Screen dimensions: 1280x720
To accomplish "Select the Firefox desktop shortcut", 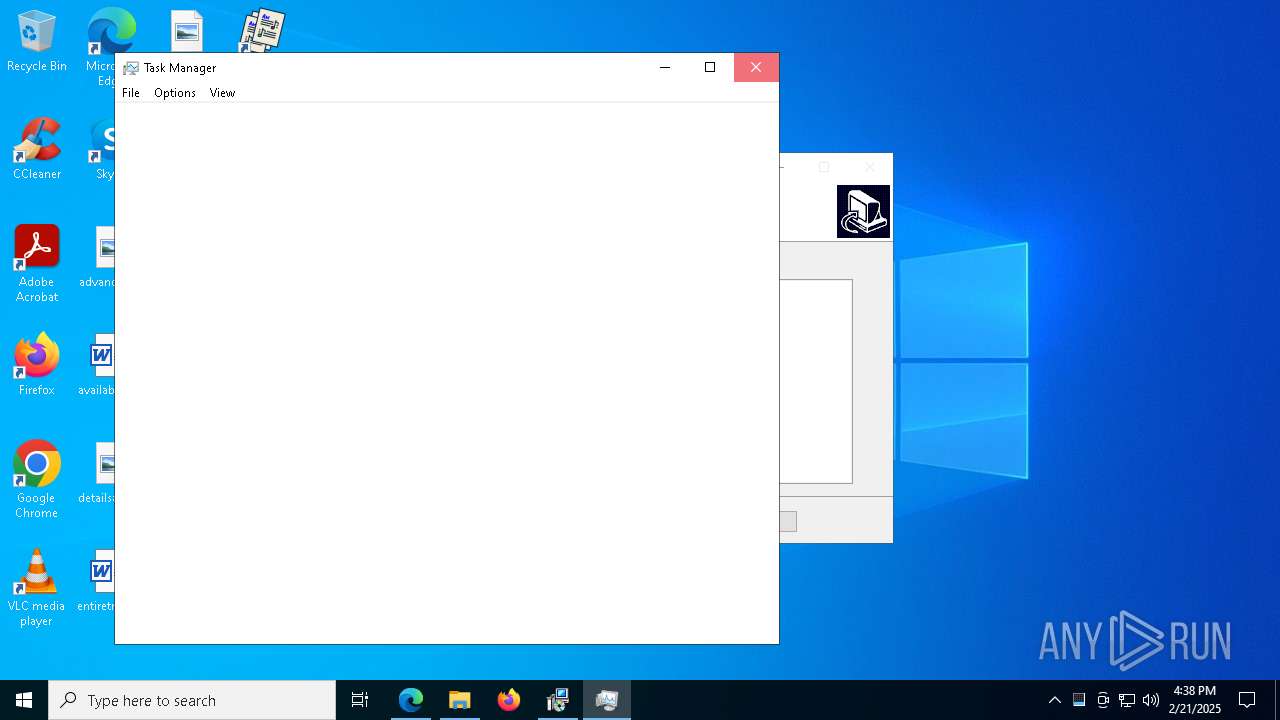I will click(37, 365).
